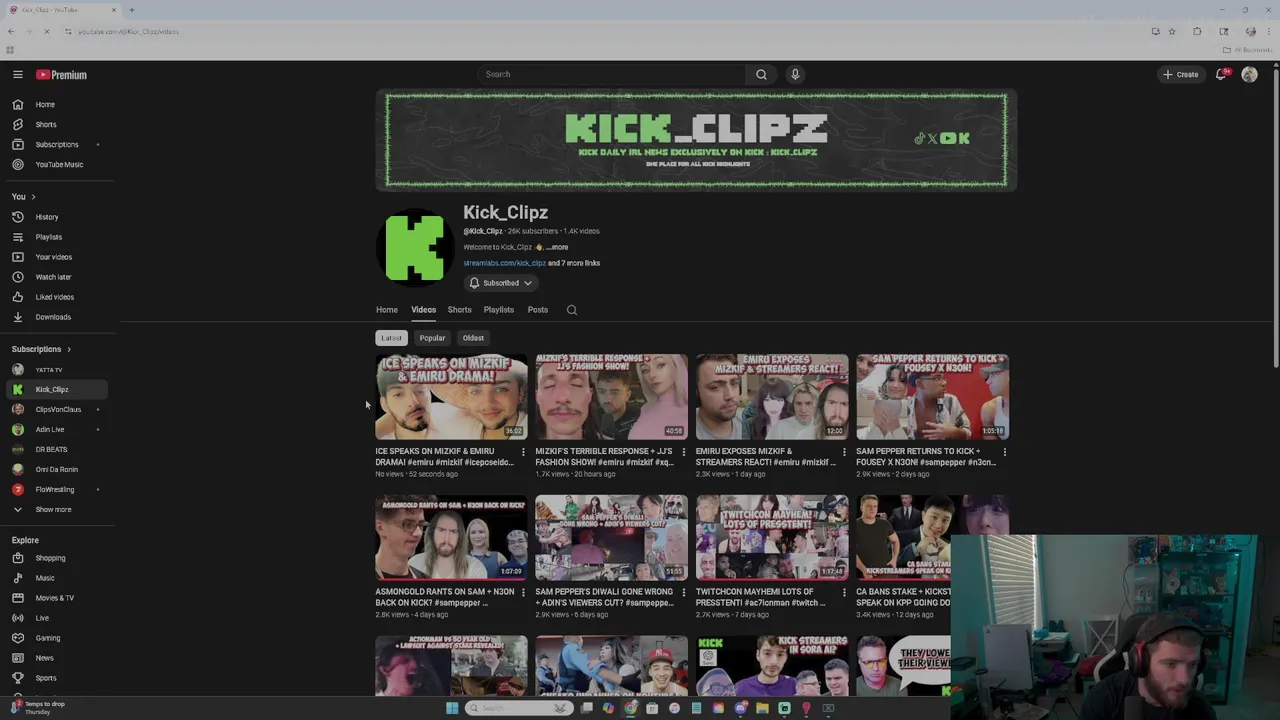The image size is (1280, 720).
Task: Open FloWrestling subscription
Action: [x=55, y=489]
